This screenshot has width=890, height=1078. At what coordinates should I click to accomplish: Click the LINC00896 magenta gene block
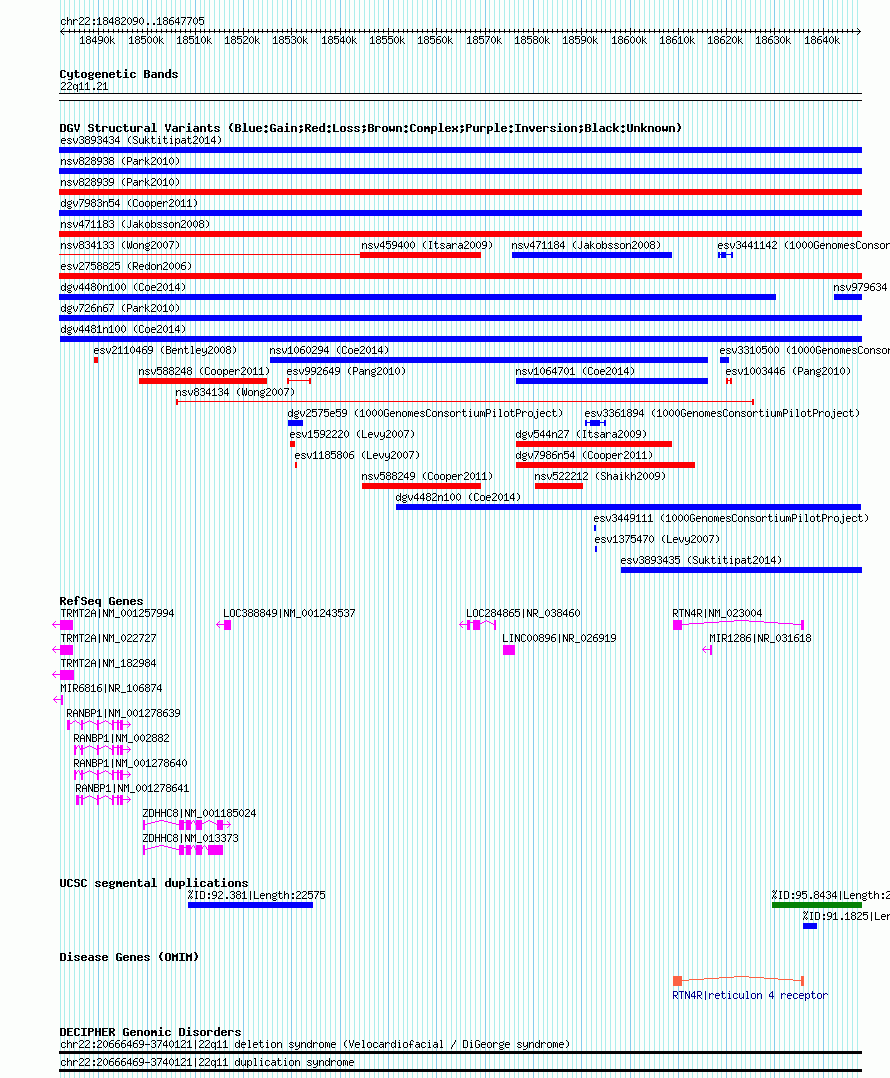[x=509, y=650]
